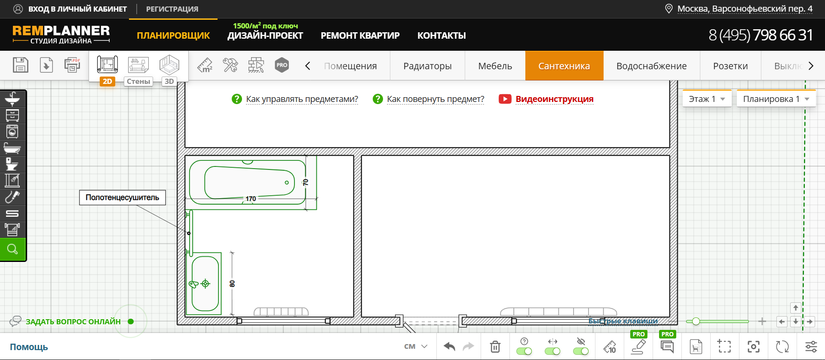Toggle the crossed-eye visibility switch
825x360 pixels.
581,351
